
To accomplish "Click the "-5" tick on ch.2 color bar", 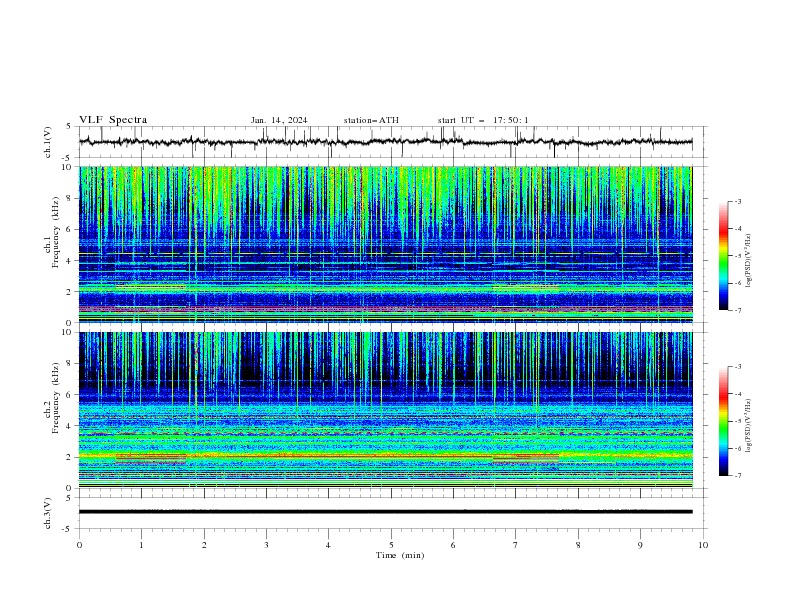I will tap(738, 421).
